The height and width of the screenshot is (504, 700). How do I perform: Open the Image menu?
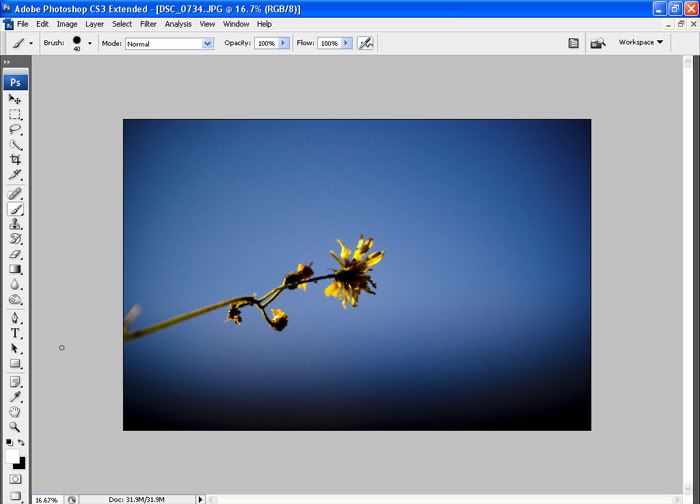[67, 24]
